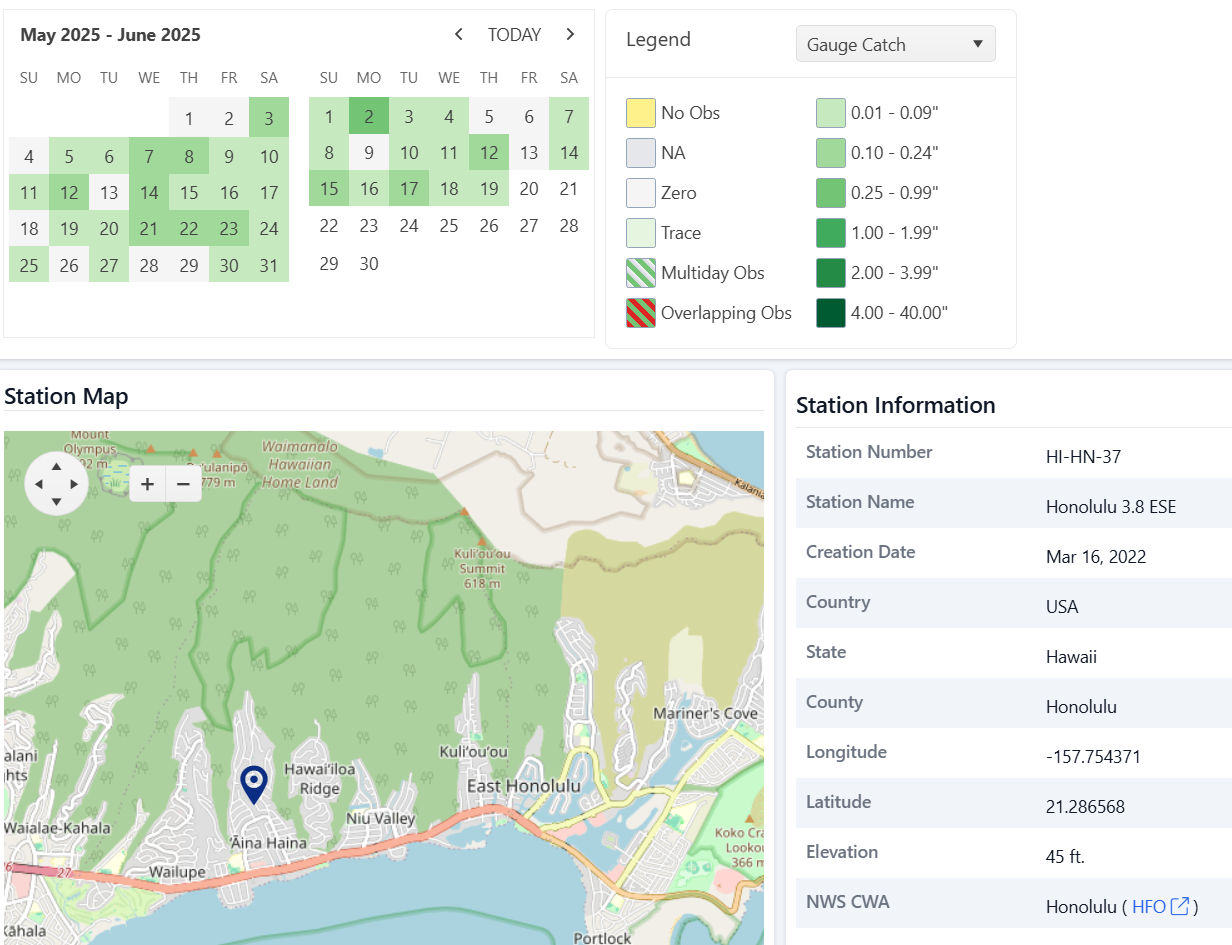Screen dimensions: 1232x945
Task: Zoom out on the station map
Action: (x=183, y=484)
